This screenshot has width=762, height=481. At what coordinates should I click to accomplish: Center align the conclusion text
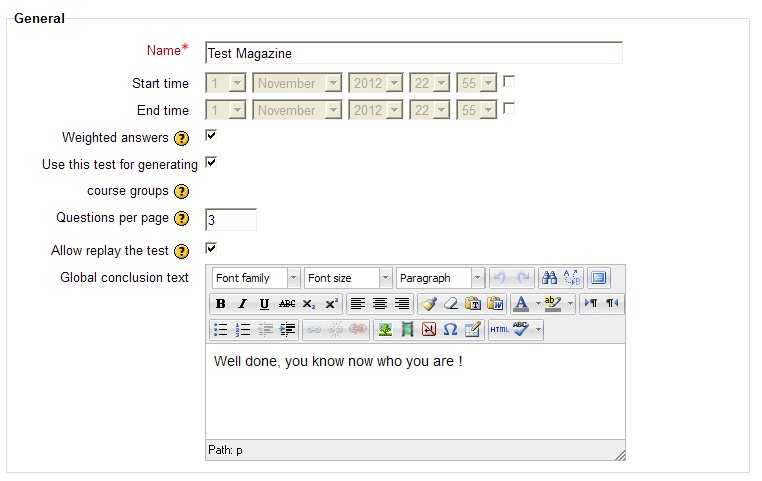(380, 304)
